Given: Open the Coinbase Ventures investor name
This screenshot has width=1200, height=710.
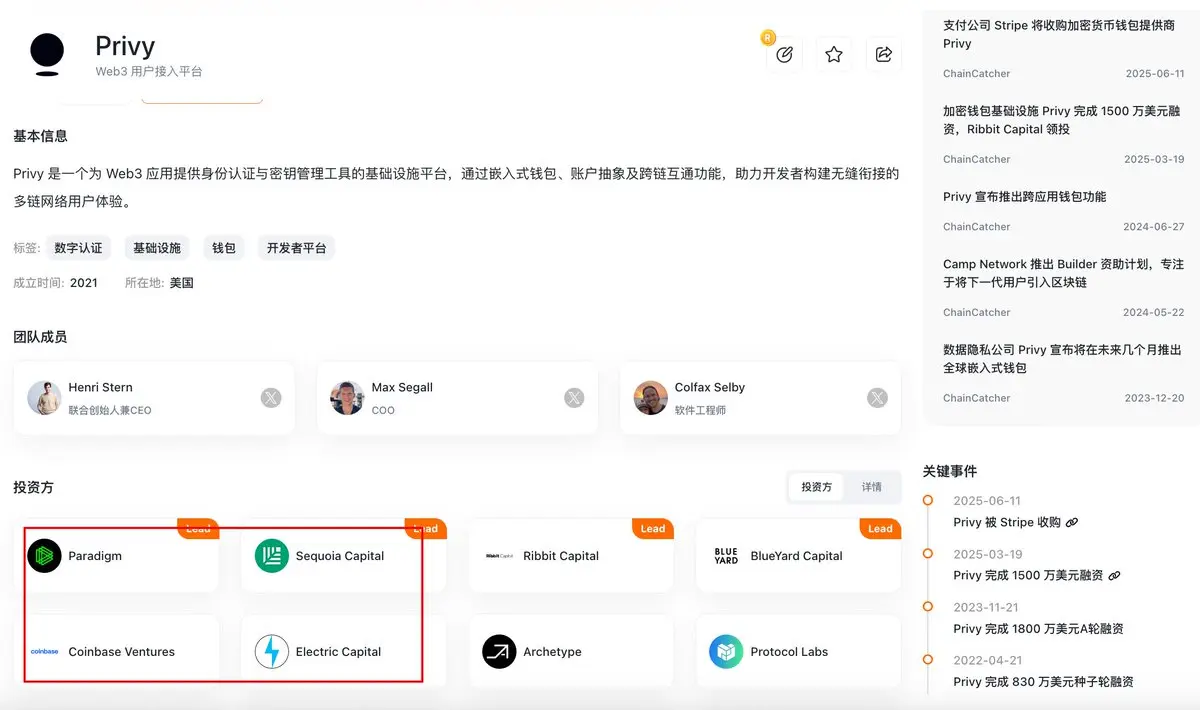Looking at the screenshot, I should tap(121, 652).
